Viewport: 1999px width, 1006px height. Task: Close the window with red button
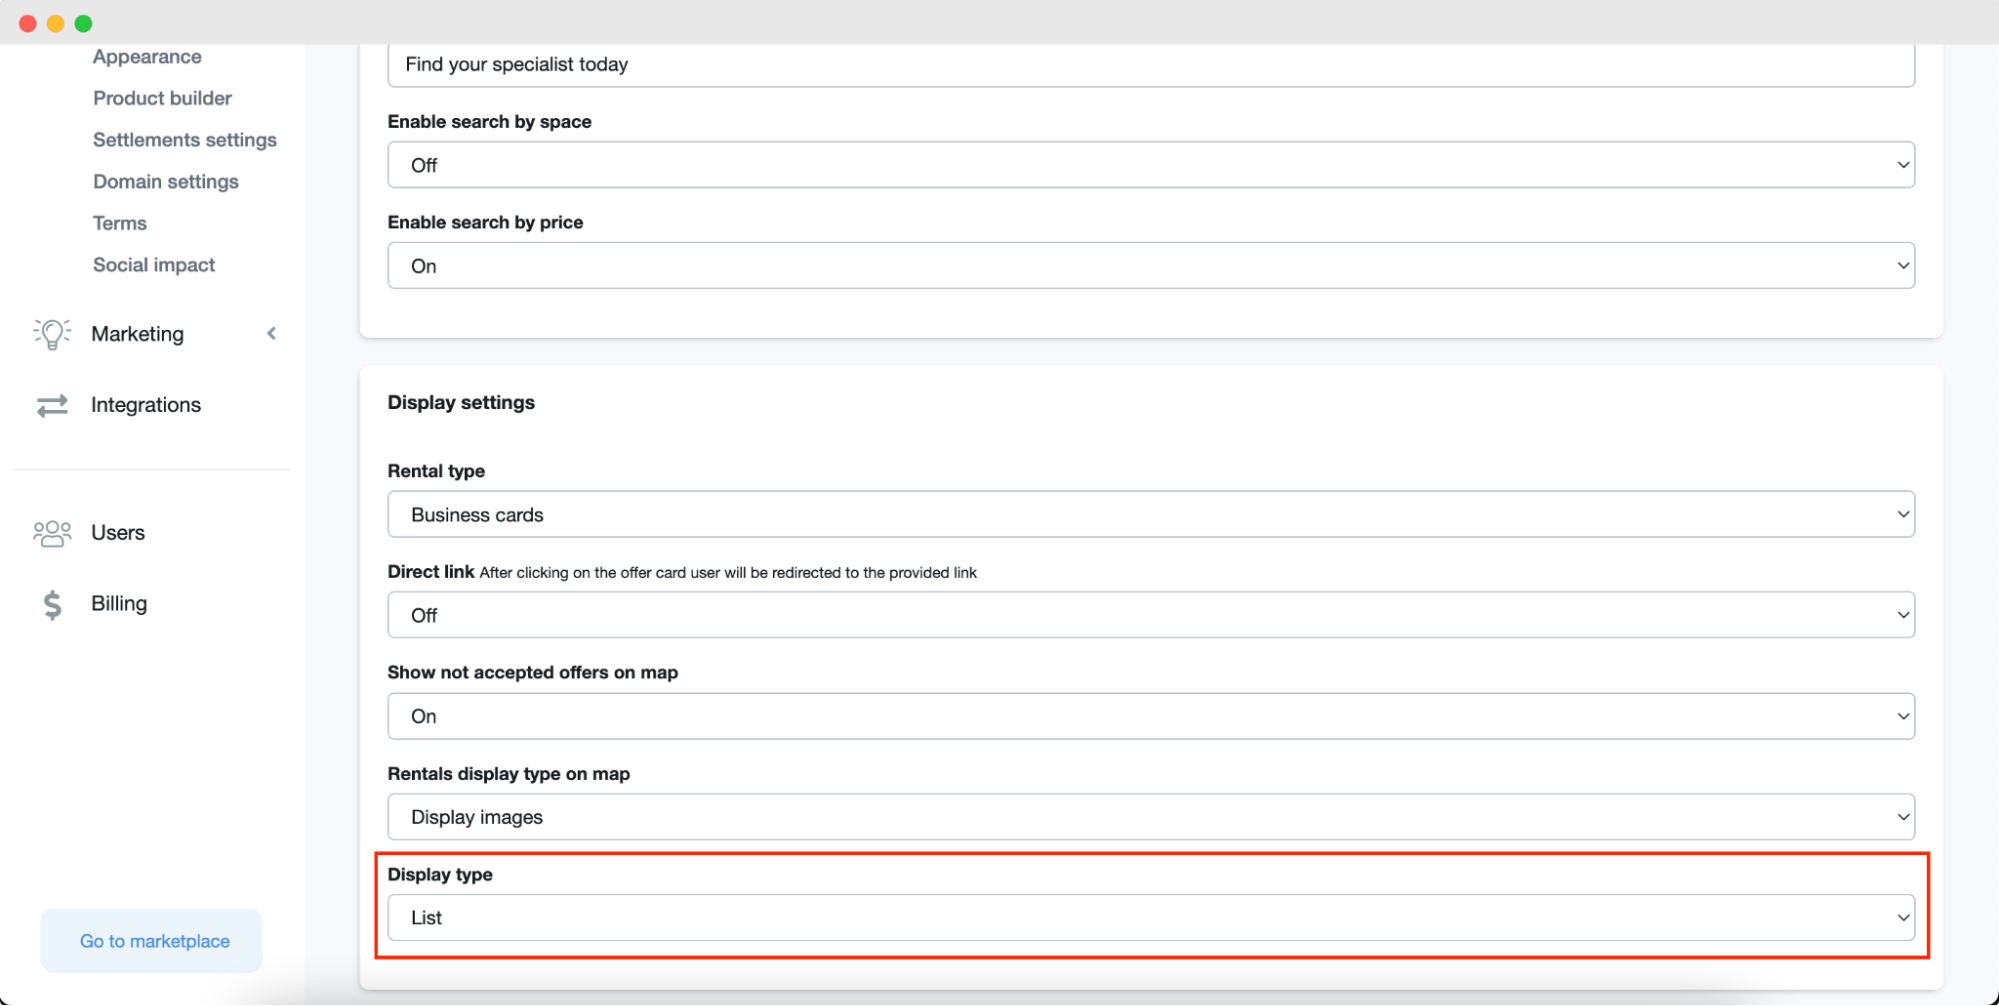pos(28,23)
